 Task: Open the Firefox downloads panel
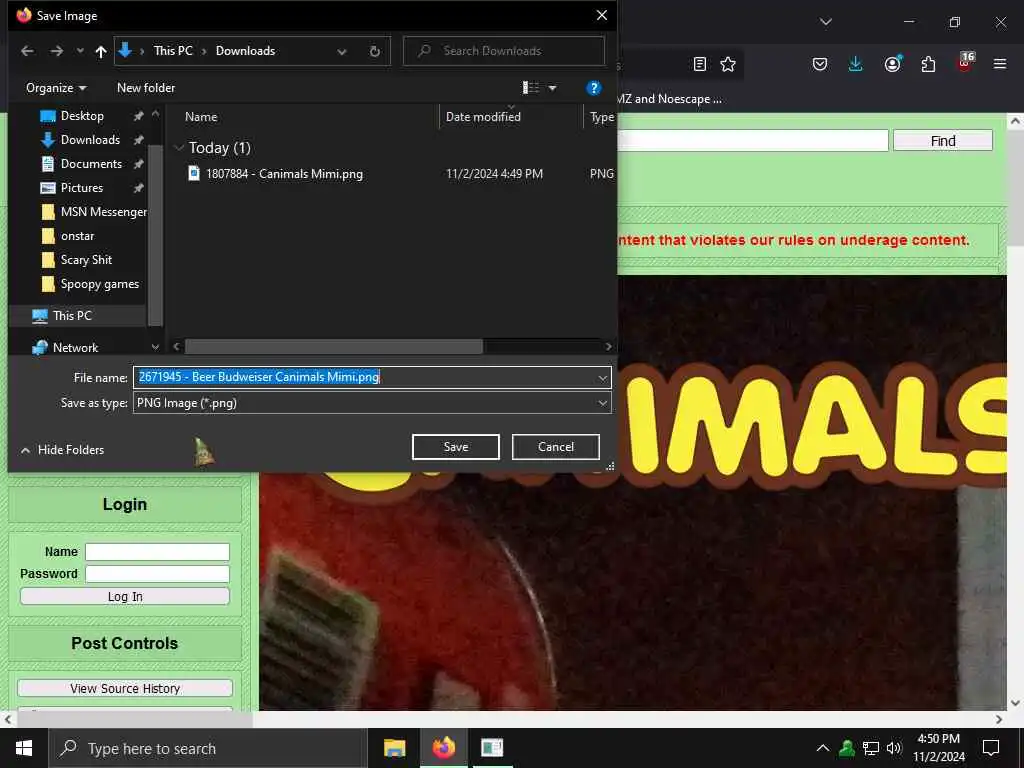click(x=856, y=64)
